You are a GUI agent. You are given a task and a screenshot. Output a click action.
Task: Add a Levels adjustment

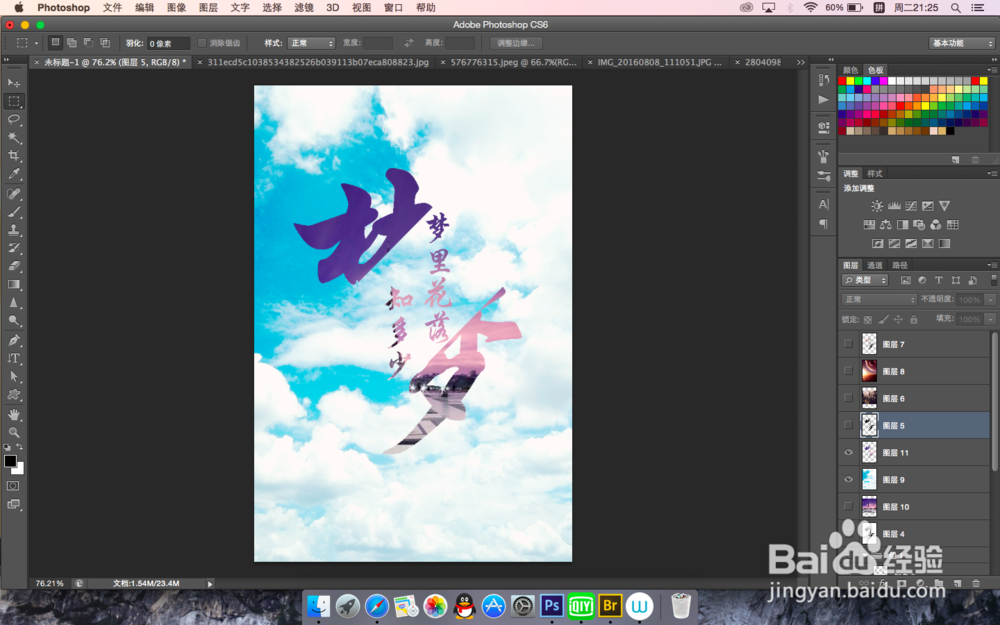coord(894,206)
